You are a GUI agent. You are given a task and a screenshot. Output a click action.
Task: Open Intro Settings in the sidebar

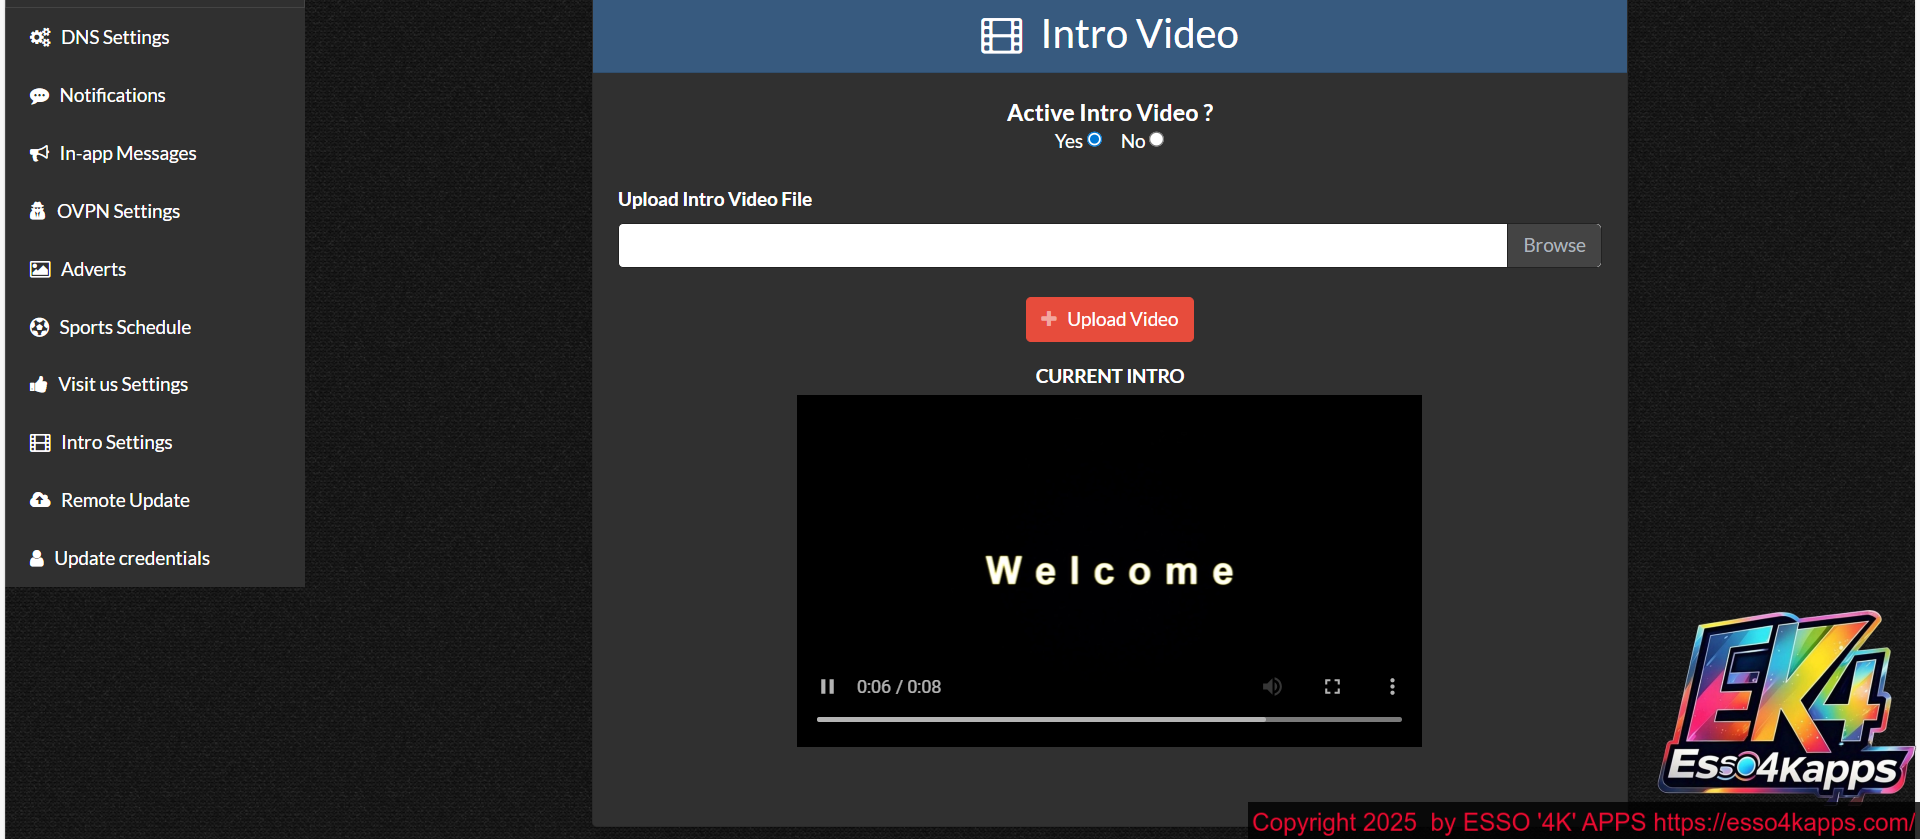pyautogui.click(x=116, y=442)
